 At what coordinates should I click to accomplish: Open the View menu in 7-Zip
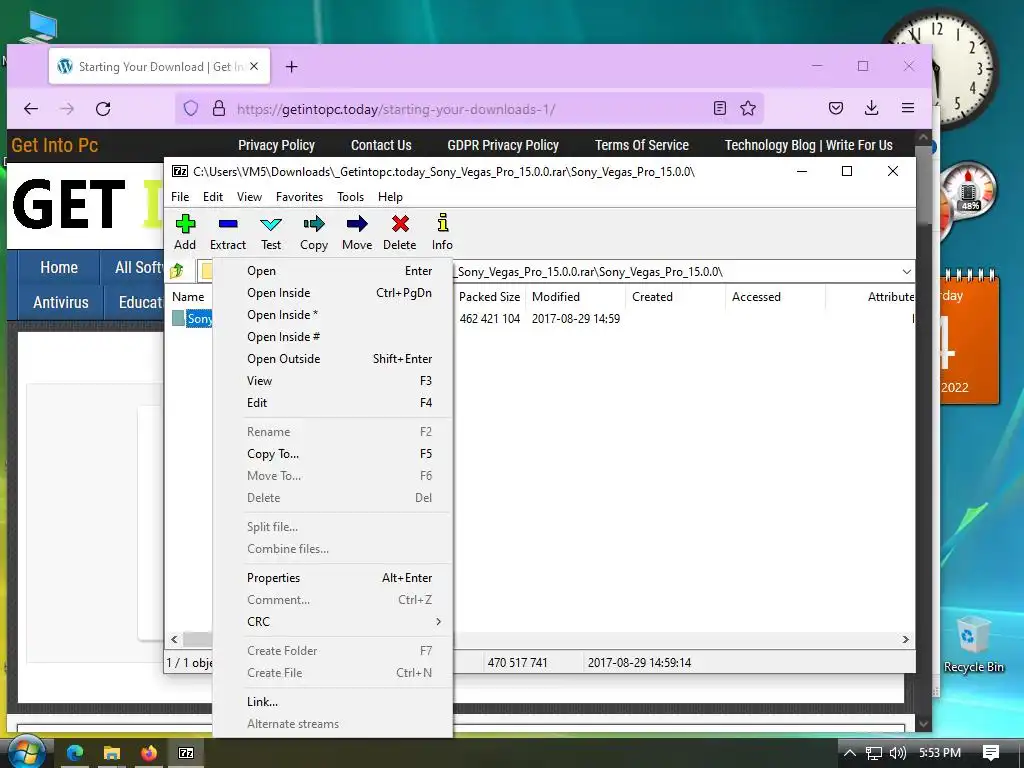[249, 197]
